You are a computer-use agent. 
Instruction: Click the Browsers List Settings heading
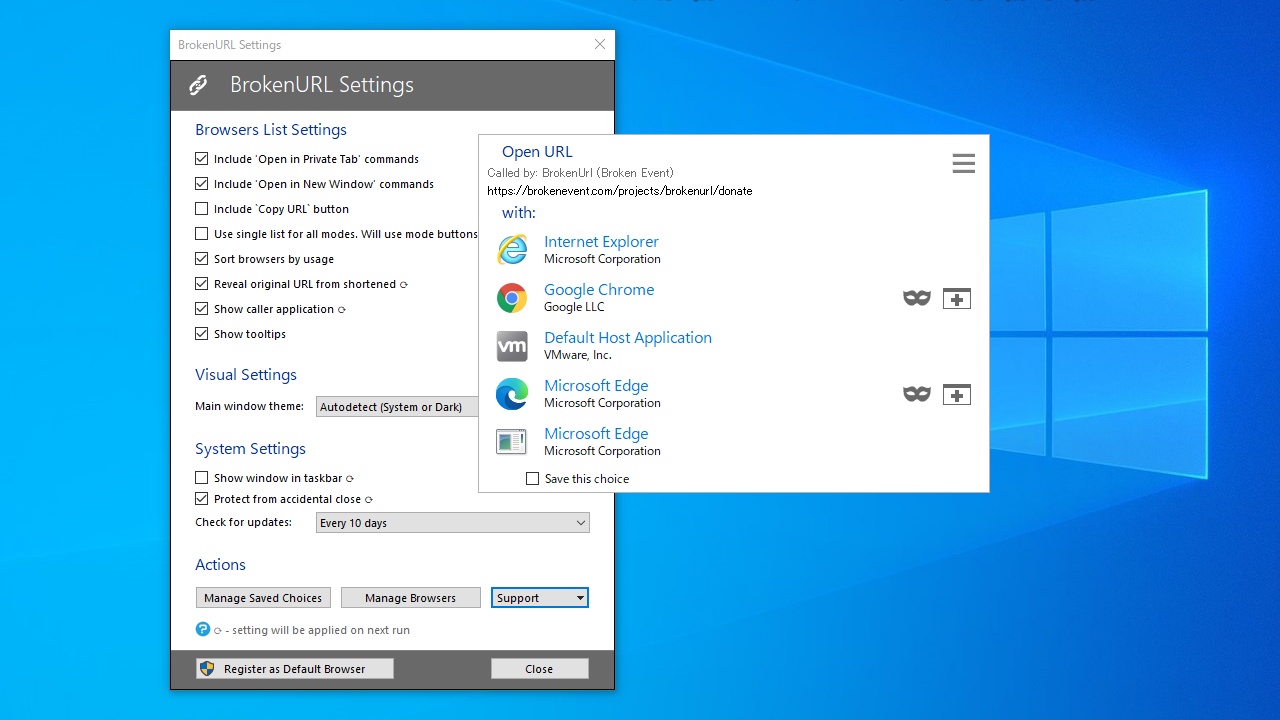point(271,130)
